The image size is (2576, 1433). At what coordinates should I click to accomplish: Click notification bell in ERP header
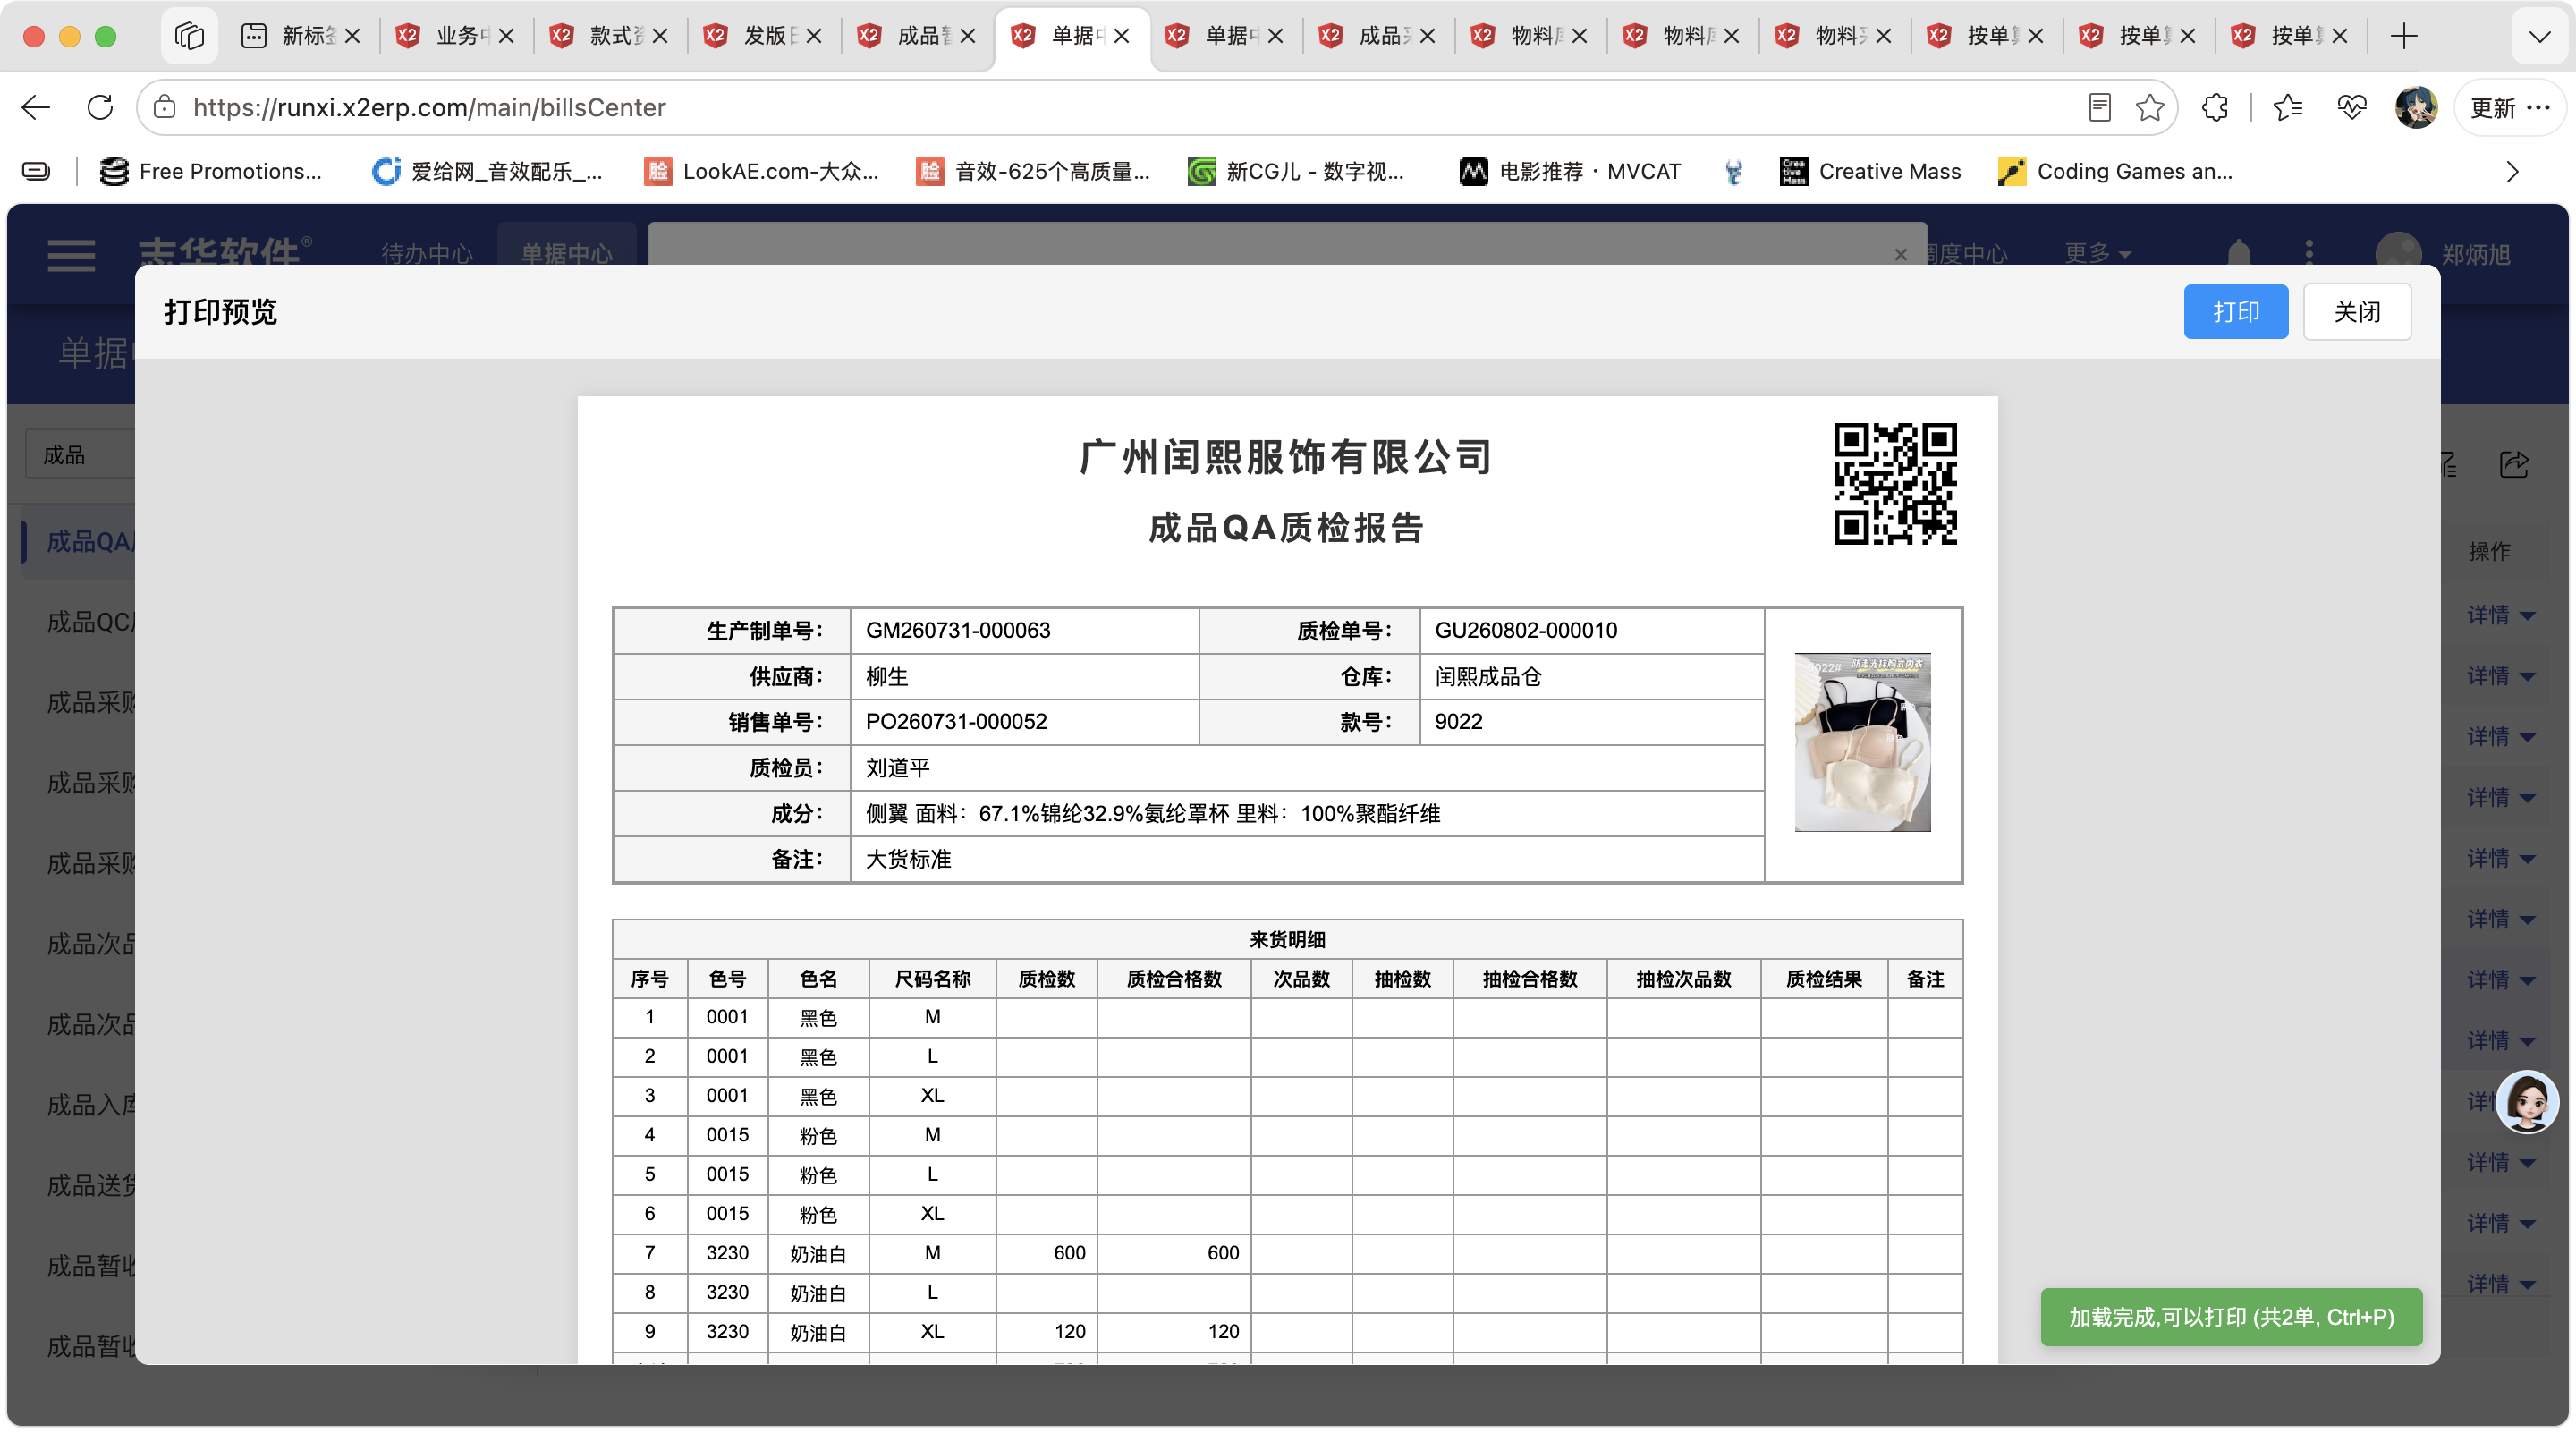[x=2239, y=255]
